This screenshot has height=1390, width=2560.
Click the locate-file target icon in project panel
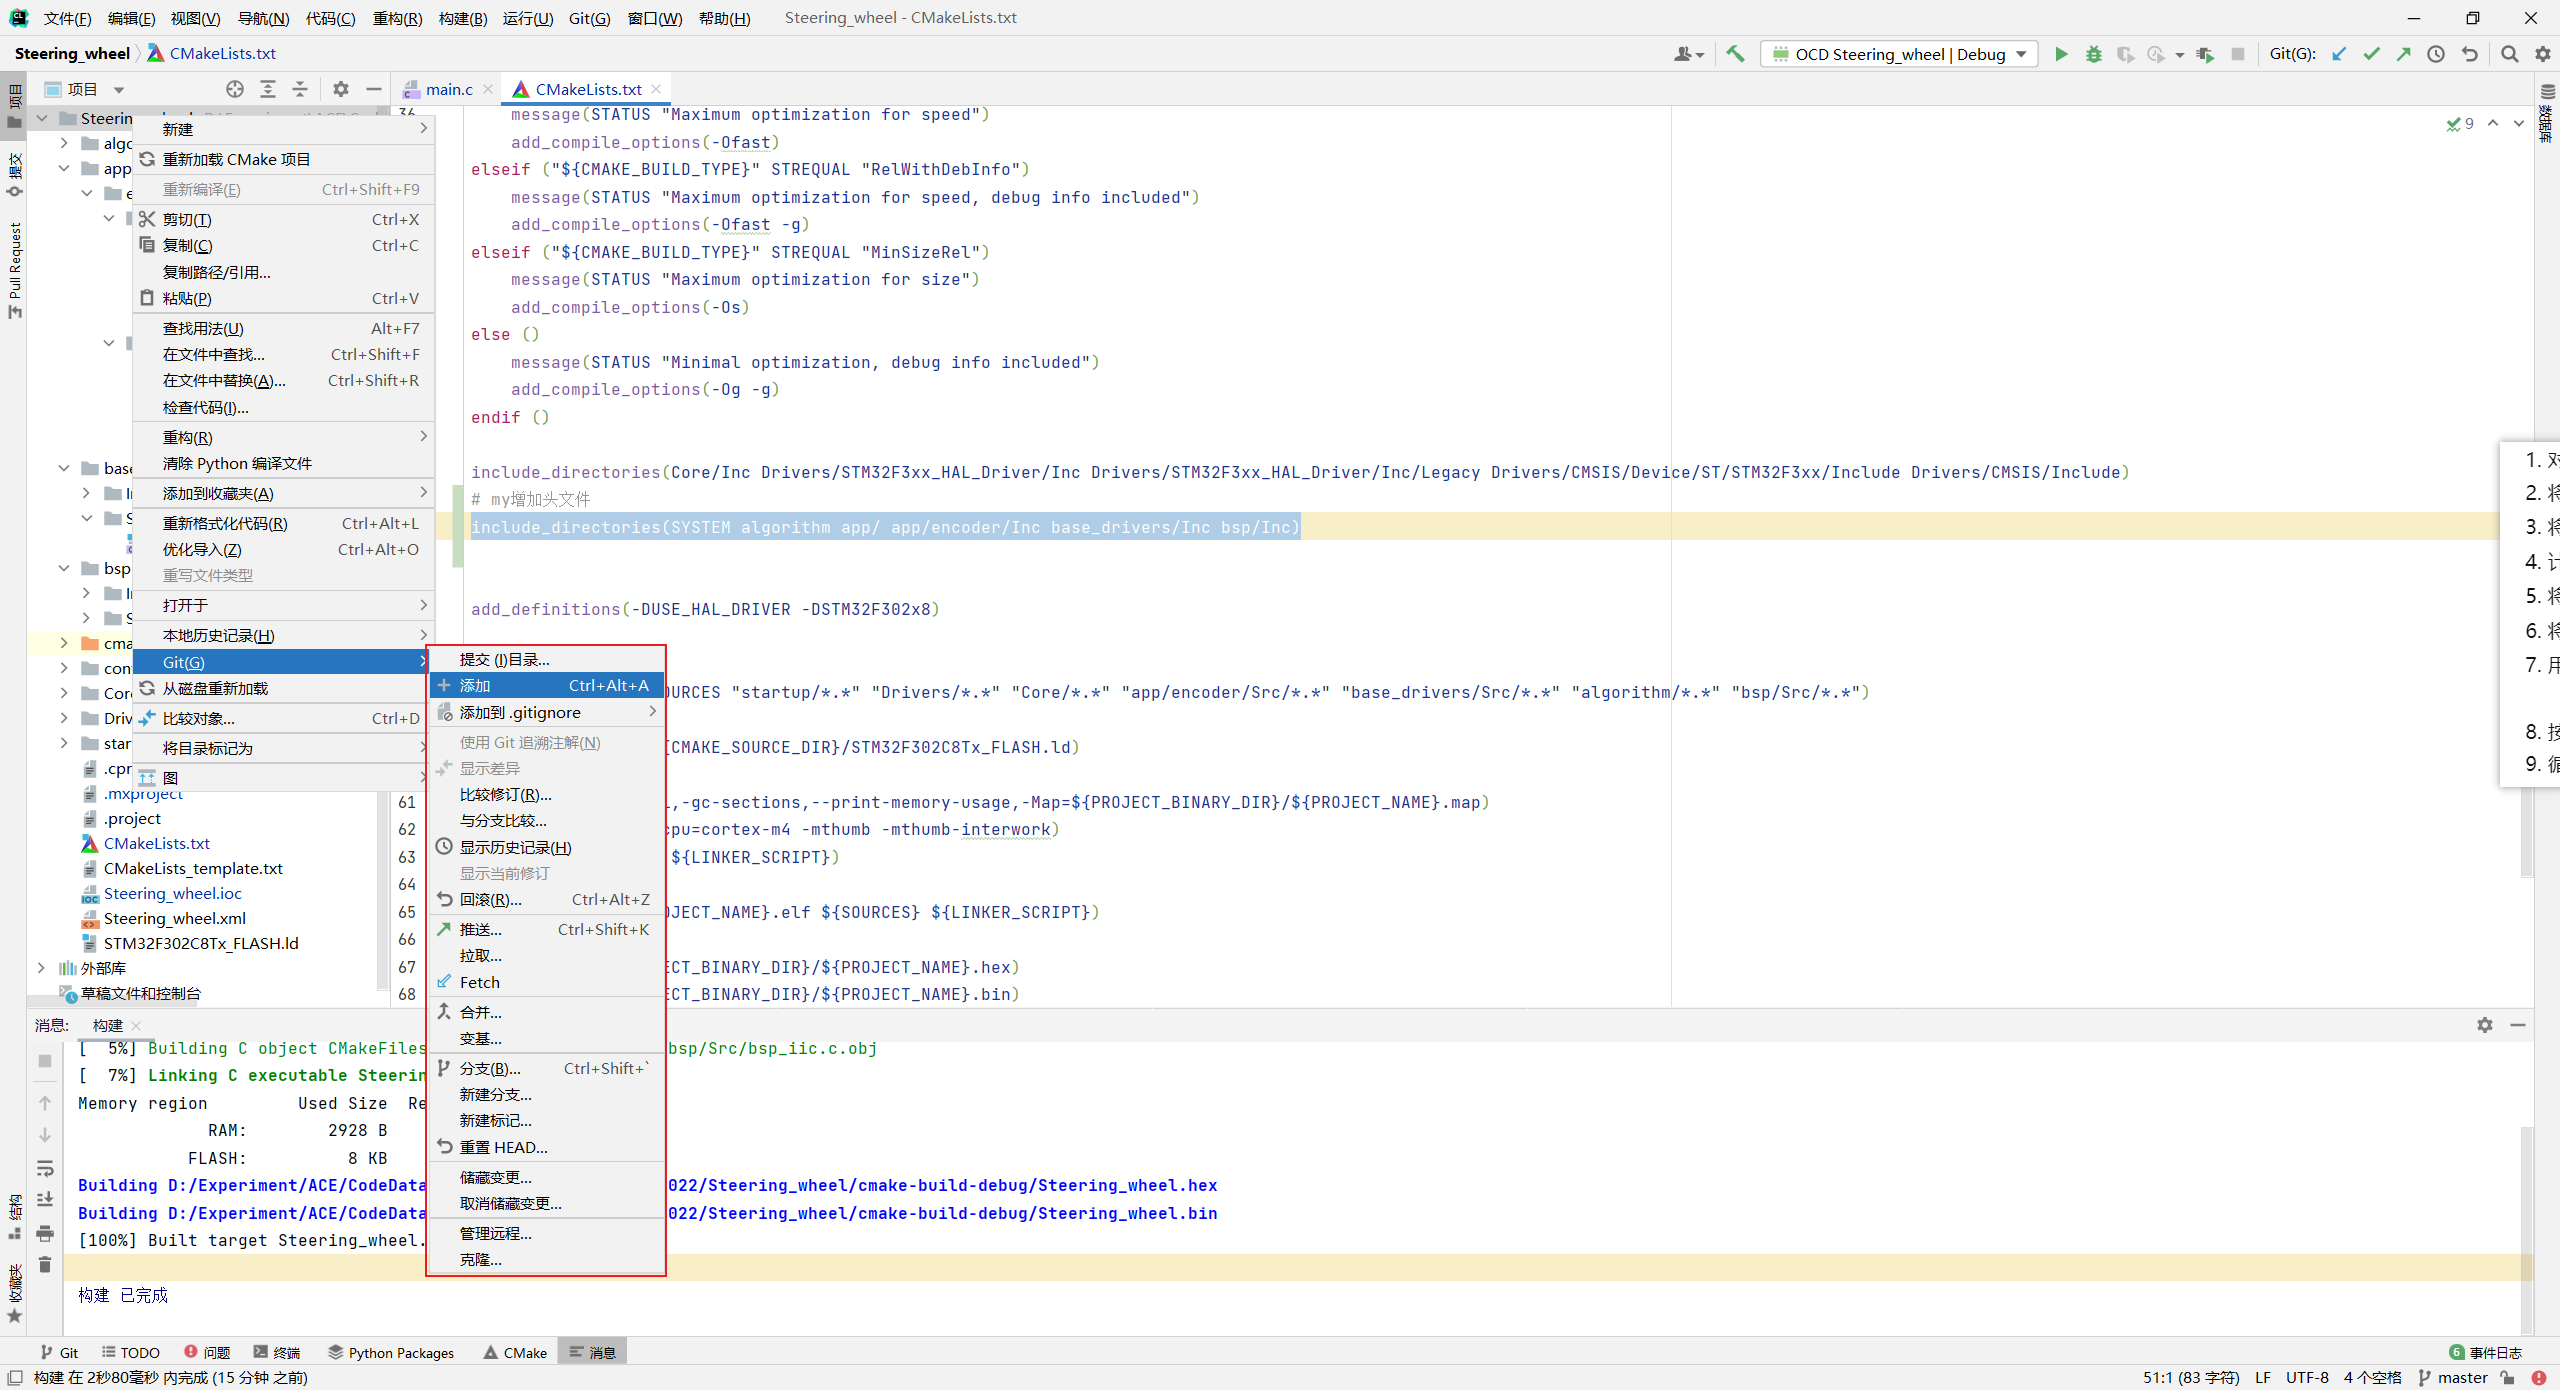point(235,89)
